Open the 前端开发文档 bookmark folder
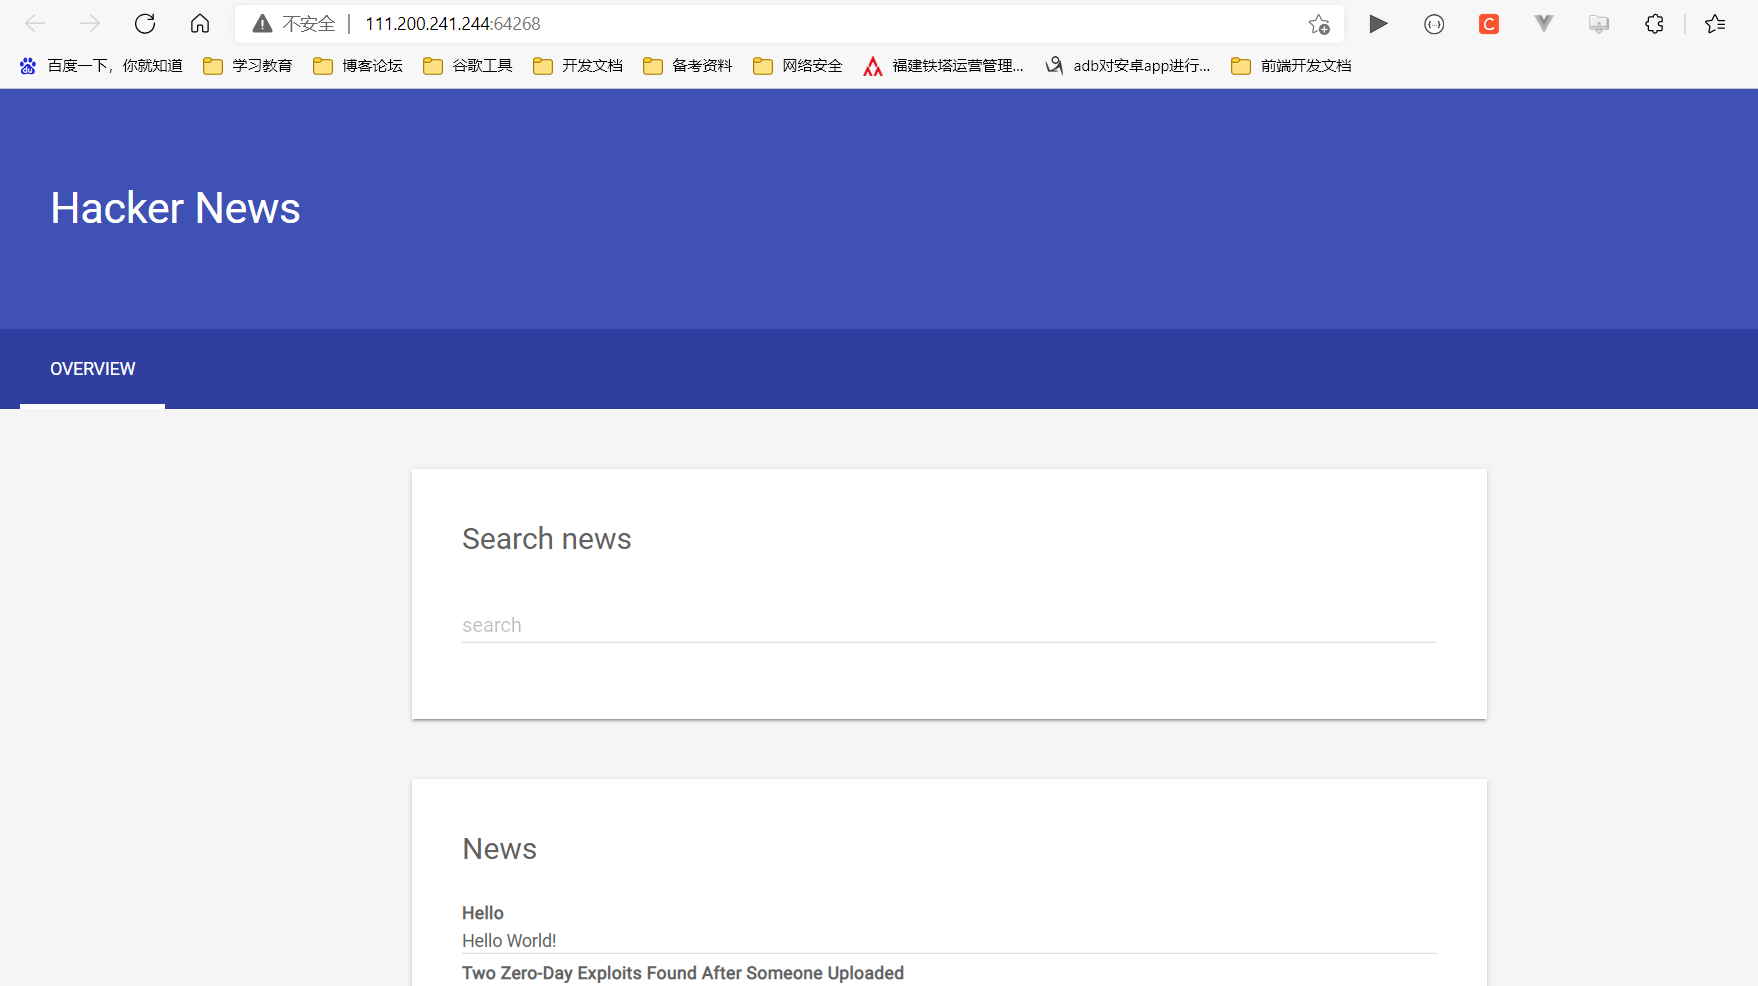This screenshot has width=1758, height=986. (x=1292, y=66)
